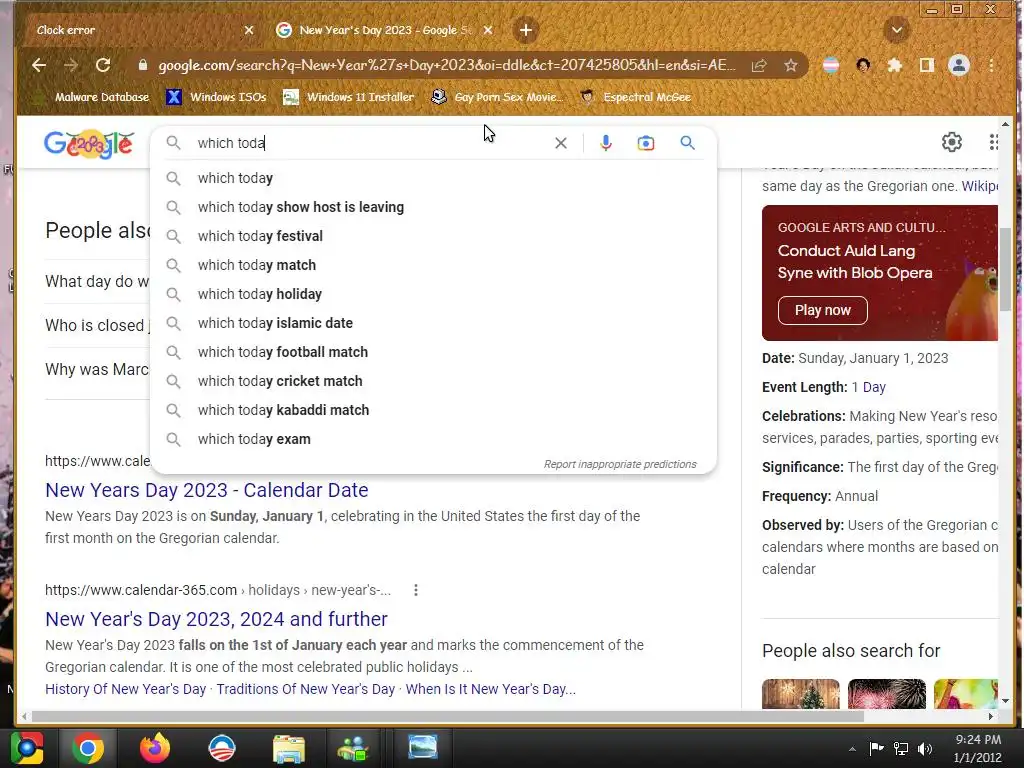Click the vertical page scrollbar thumb
The image size is (1024, 768).
click(x=1005, y=269)
